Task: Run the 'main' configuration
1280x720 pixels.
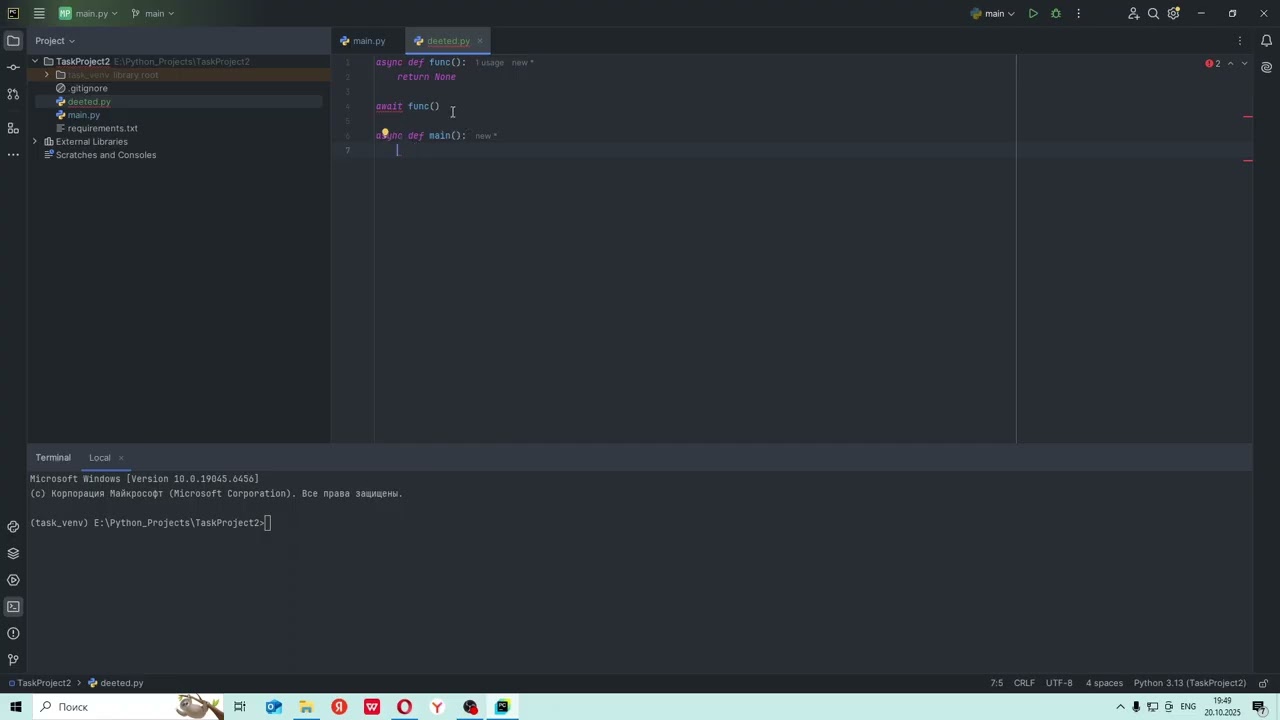Action: (1033, 14)
